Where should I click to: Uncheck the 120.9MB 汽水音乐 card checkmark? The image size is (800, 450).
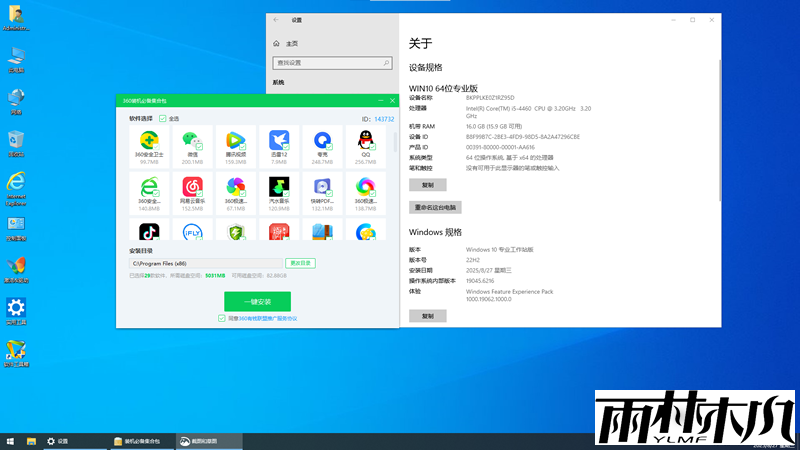pyautogui.click(x=286, y=194)
